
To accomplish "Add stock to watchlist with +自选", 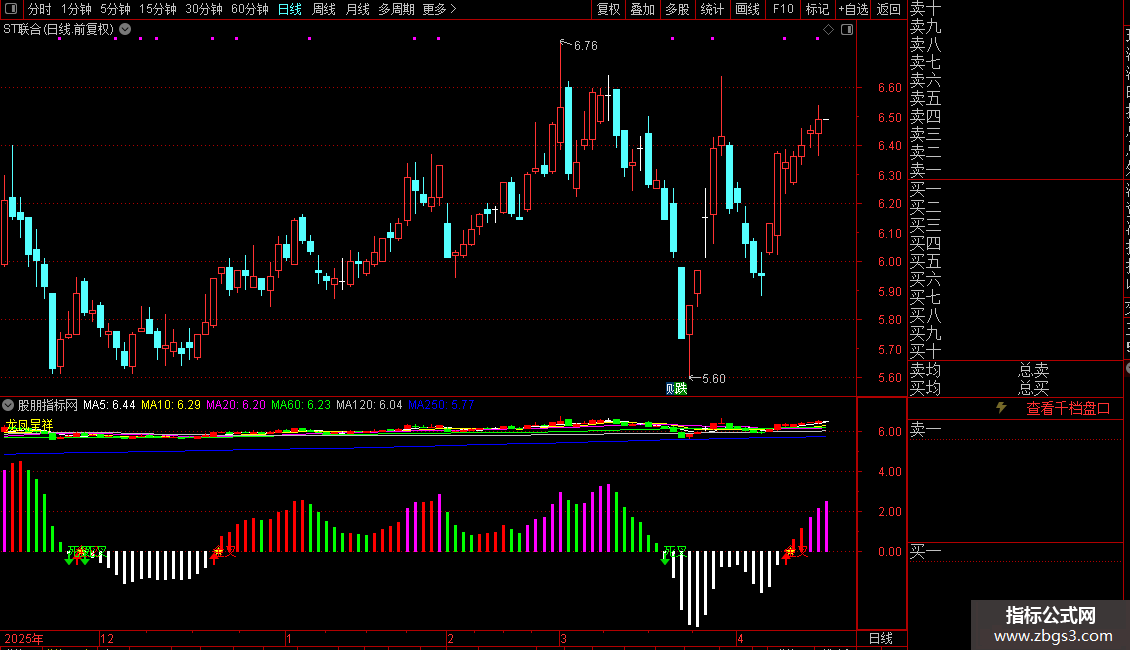I will pyautogui.click(x=854, y=9).
